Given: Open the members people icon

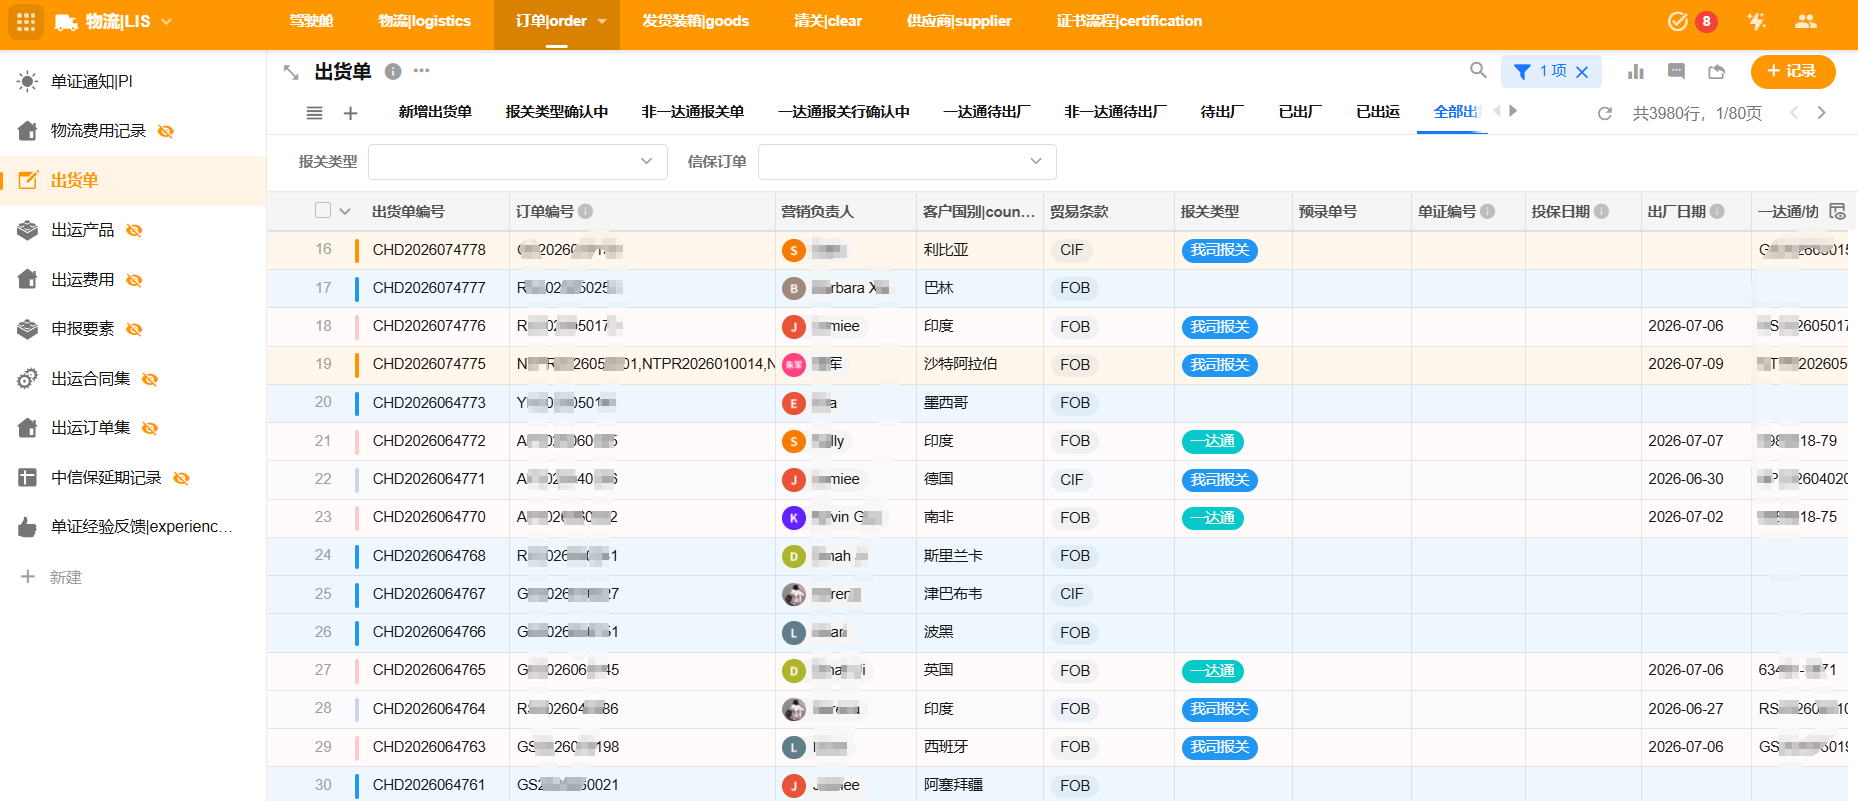Looking at the screenshot, I should pos(1806,21).
